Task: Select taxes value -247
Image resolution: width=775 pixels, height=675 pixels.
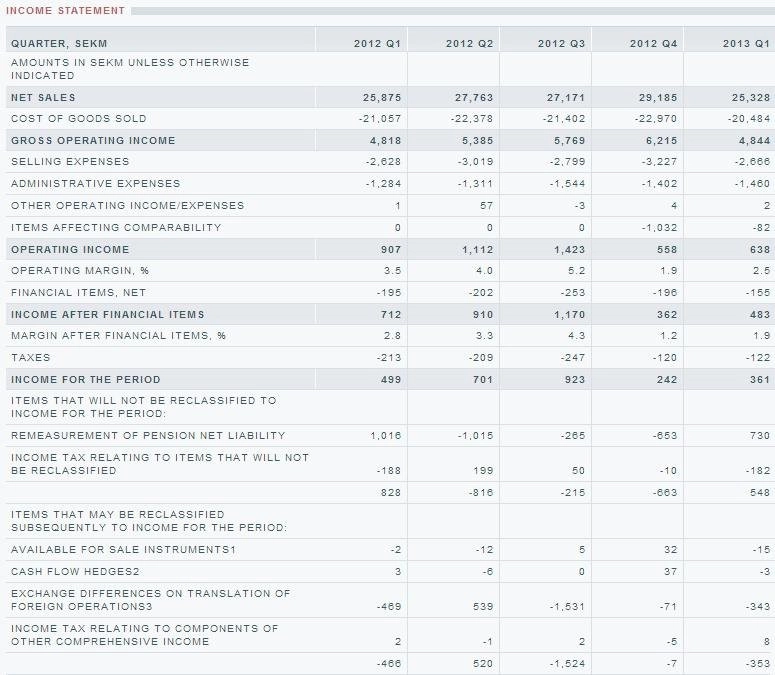Action: coord(573,357)
